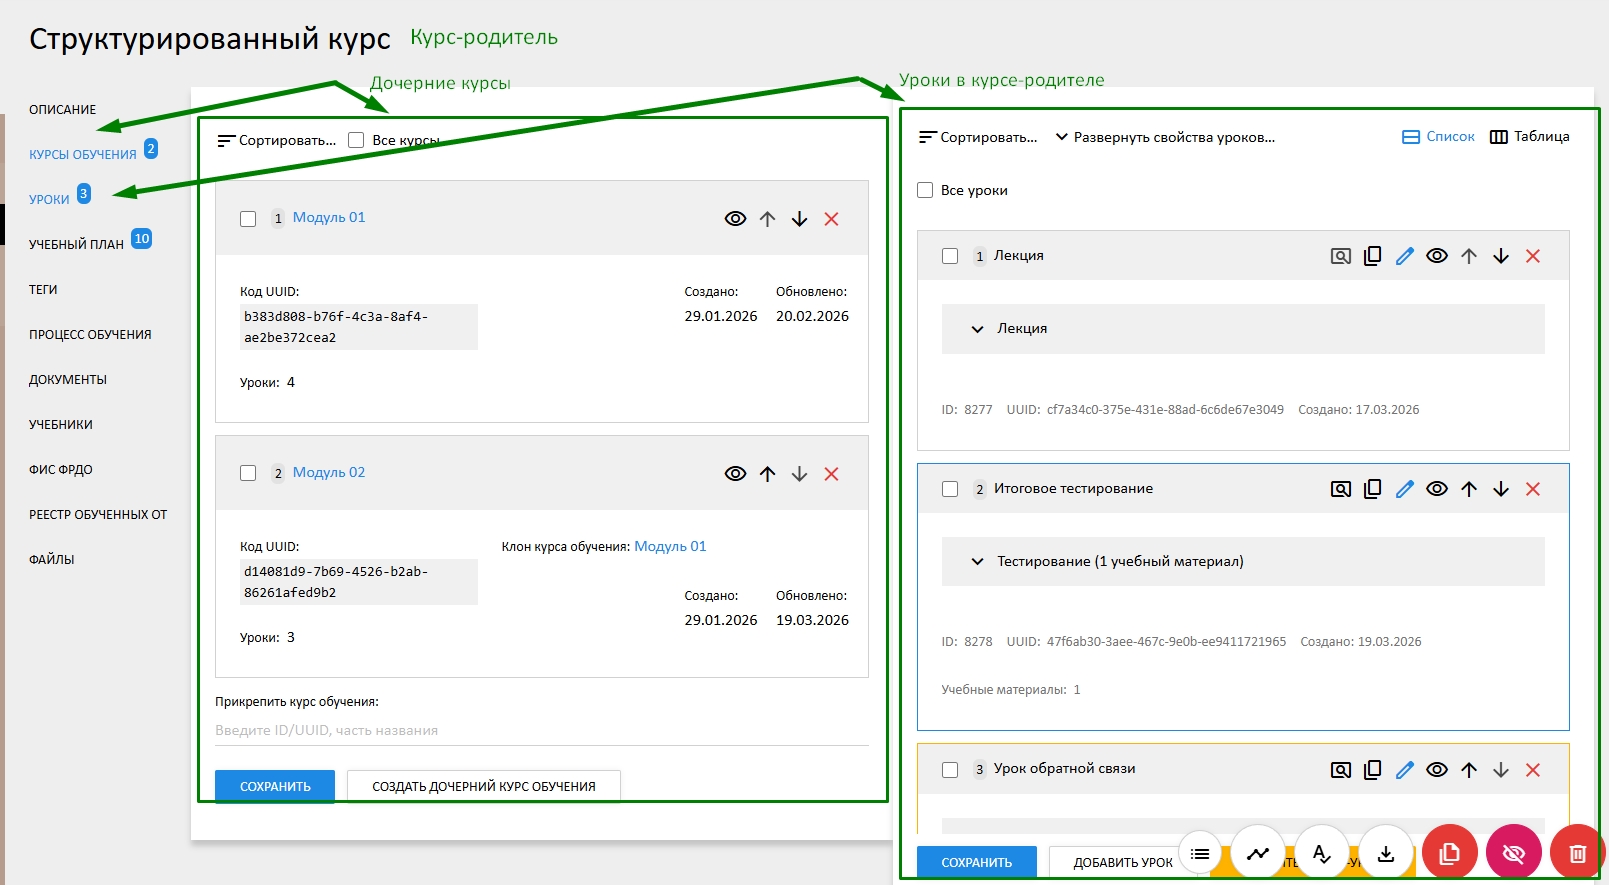
Task: Click the red trash delete floating button
Action: (x=1577, y=853)
